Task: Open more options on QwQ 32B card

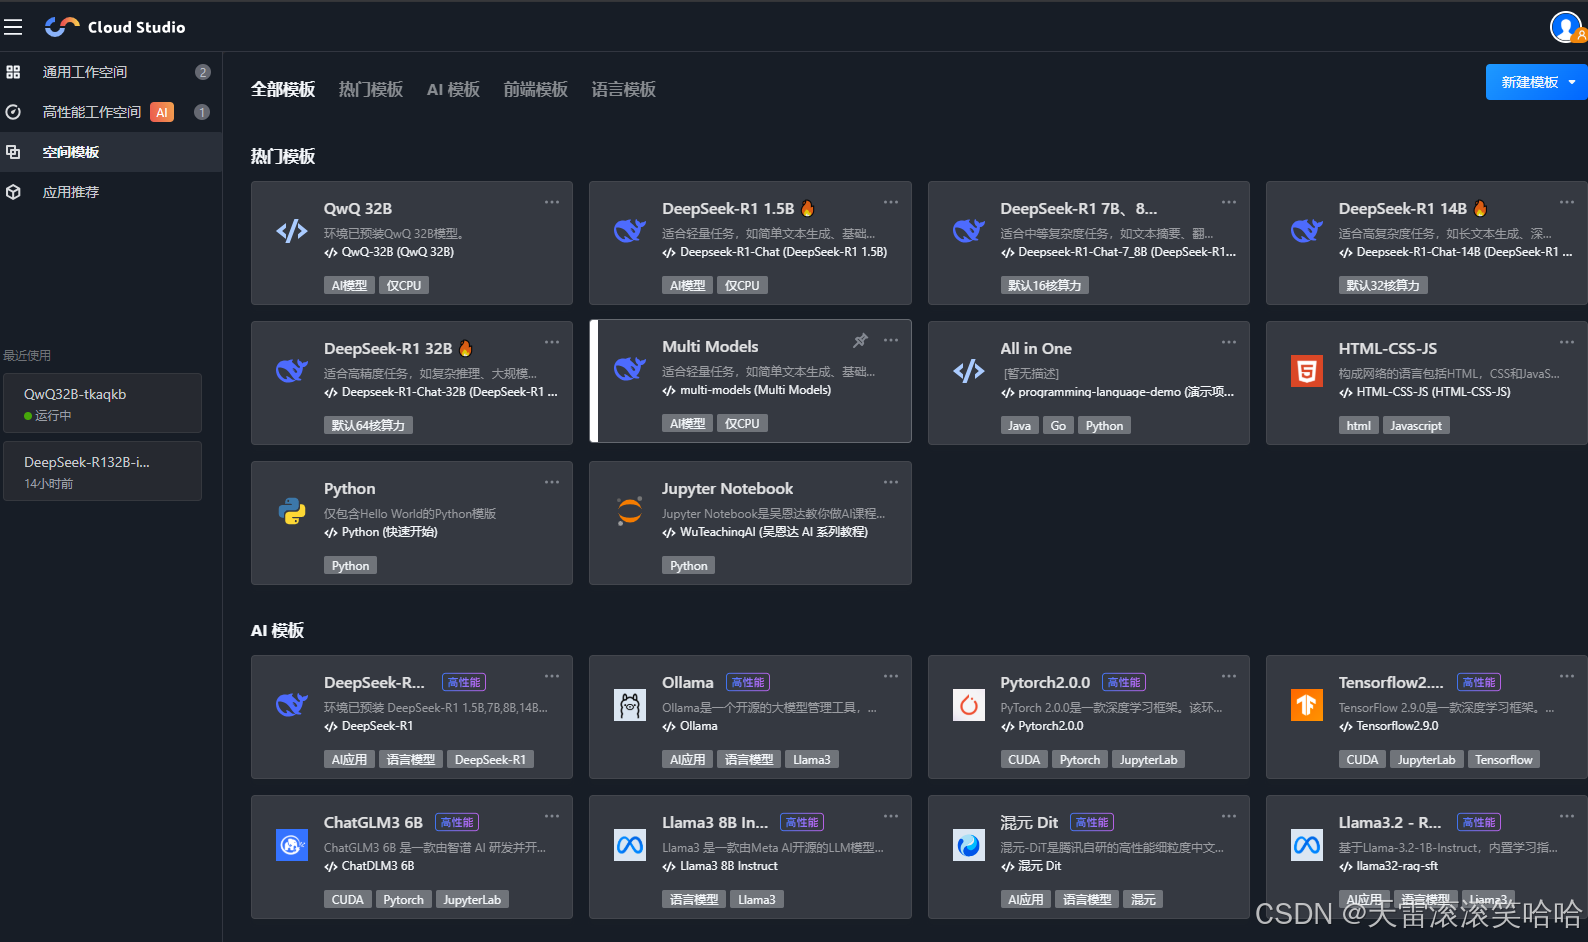Action: 552,202
